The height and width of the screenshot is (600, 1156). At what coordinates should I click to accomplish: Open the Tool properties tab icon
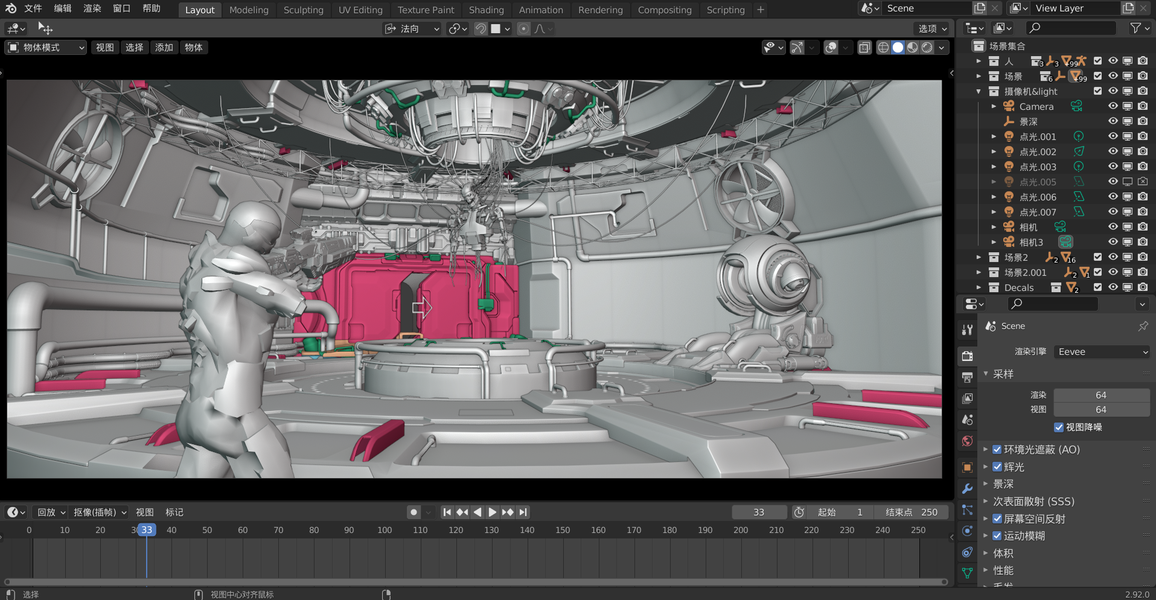point(967,329)
